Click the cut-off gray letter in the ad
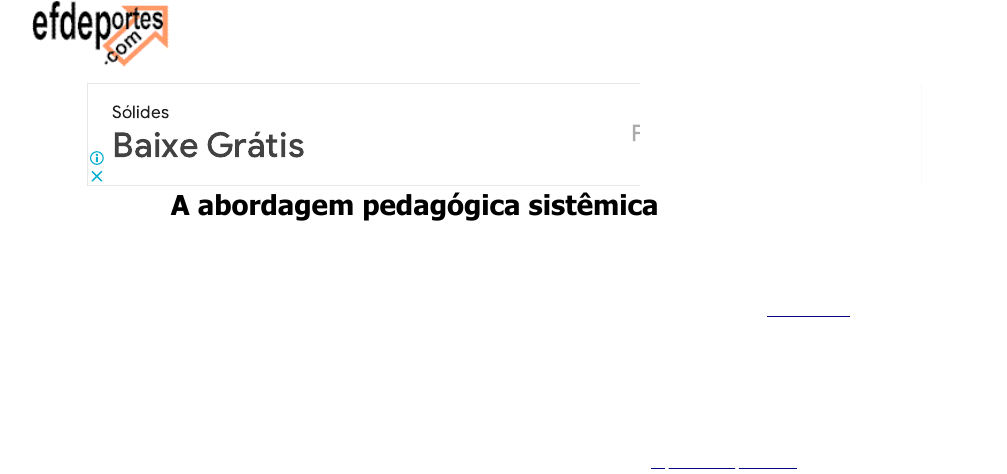This screenshot has height=474, width=1007. point(635,133)
